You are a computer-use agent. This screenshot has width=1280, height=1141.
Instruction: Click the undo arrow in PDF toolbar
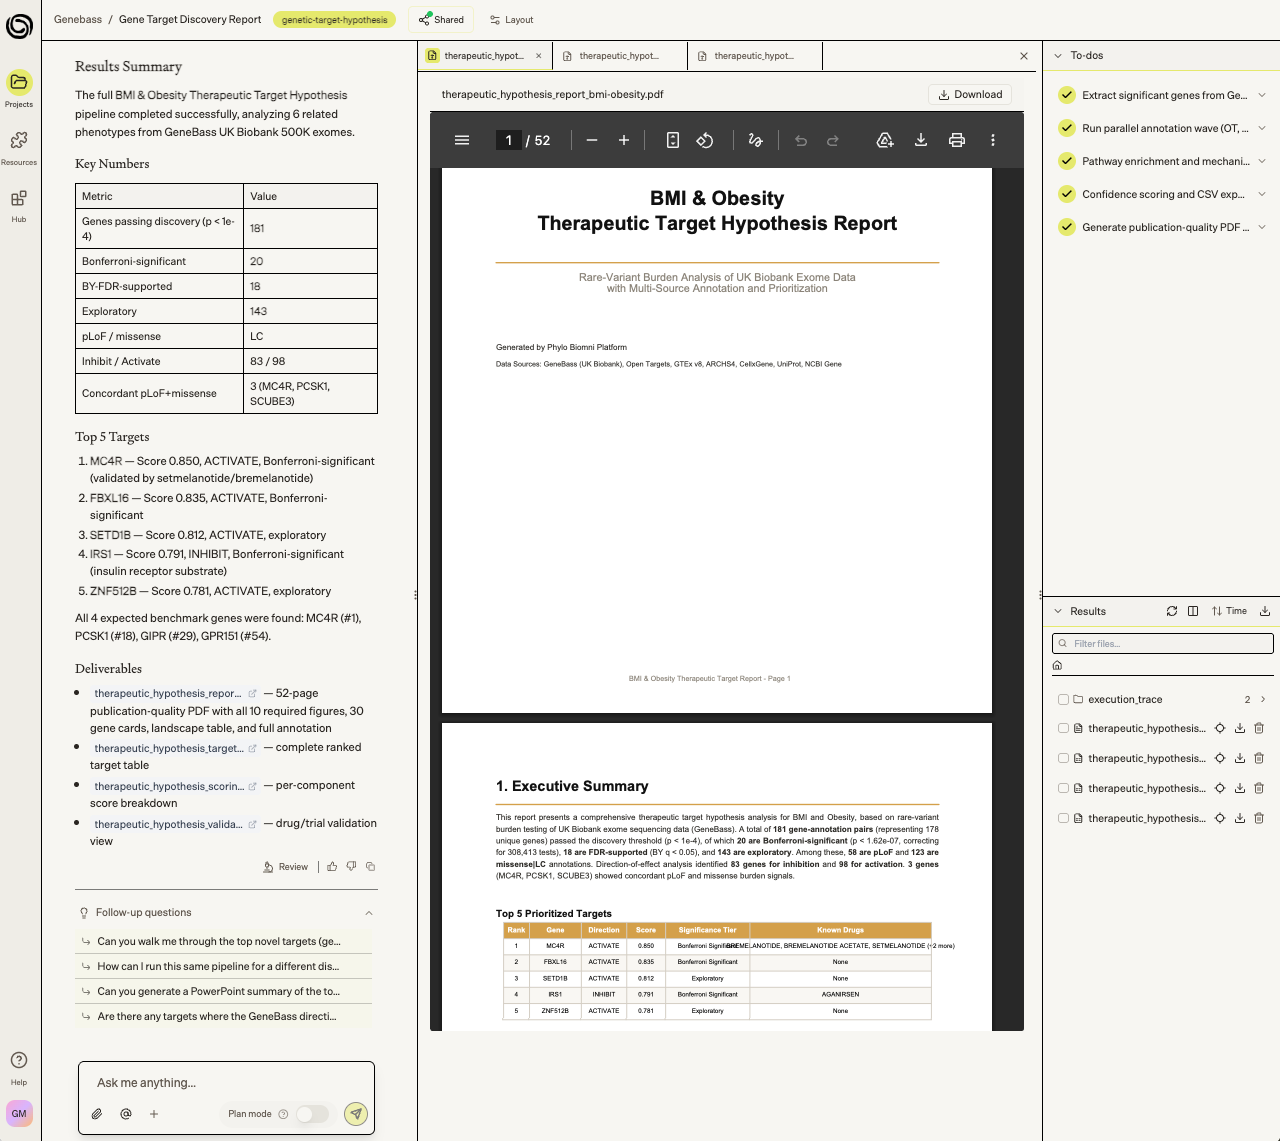point(801,140)
